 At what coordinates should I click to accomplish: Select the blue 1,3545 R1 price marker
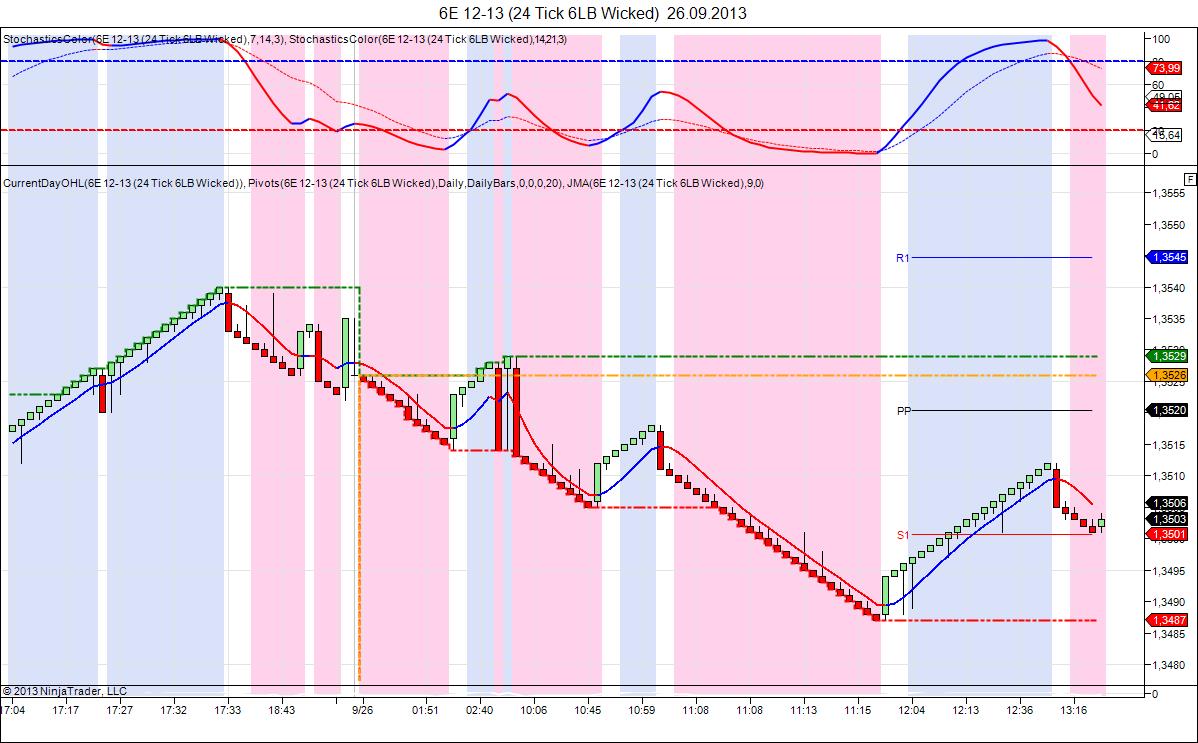pyautogui.click(x=1167, y=258)
